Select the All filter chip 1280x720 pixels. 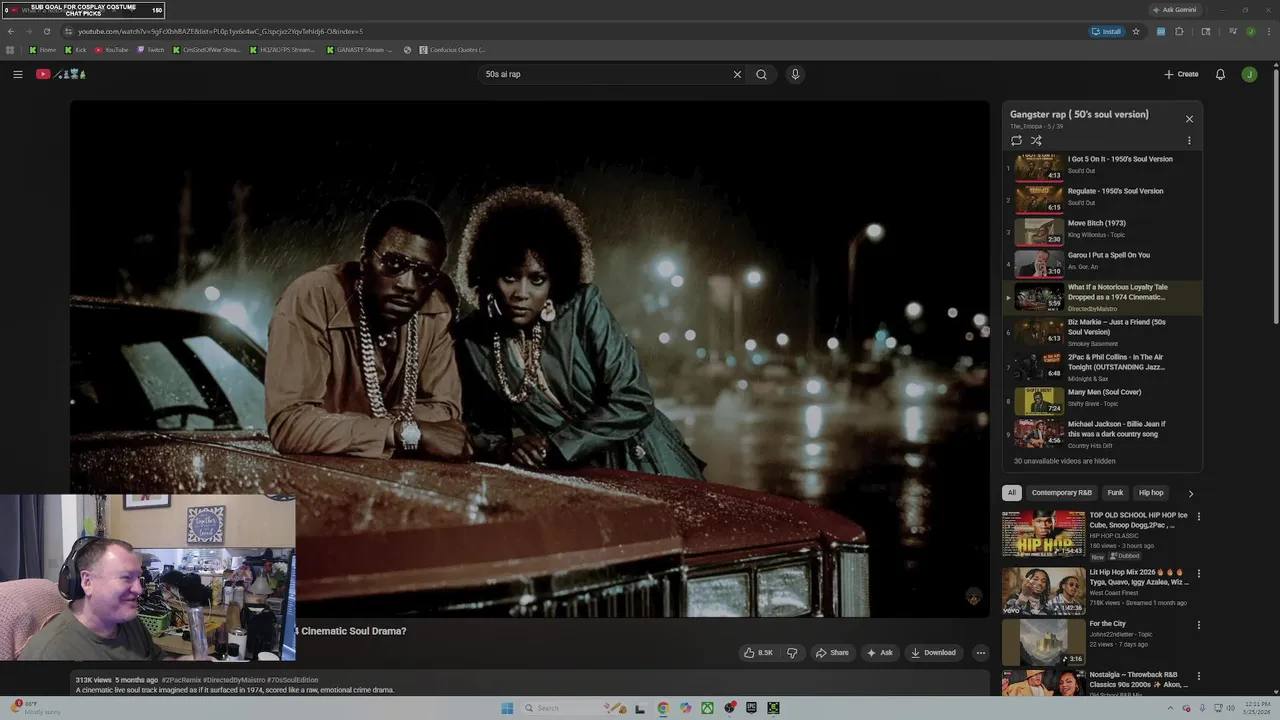pos(1011,493)
